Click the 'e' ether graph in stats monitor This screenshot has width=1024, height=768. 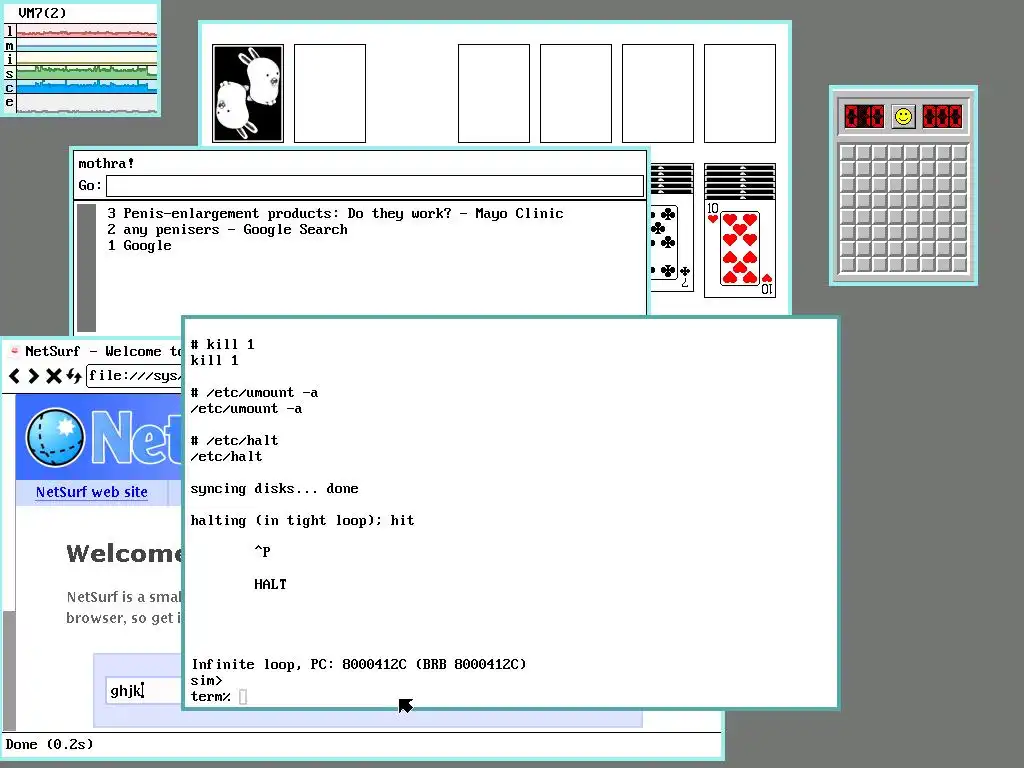coord(86,103)
